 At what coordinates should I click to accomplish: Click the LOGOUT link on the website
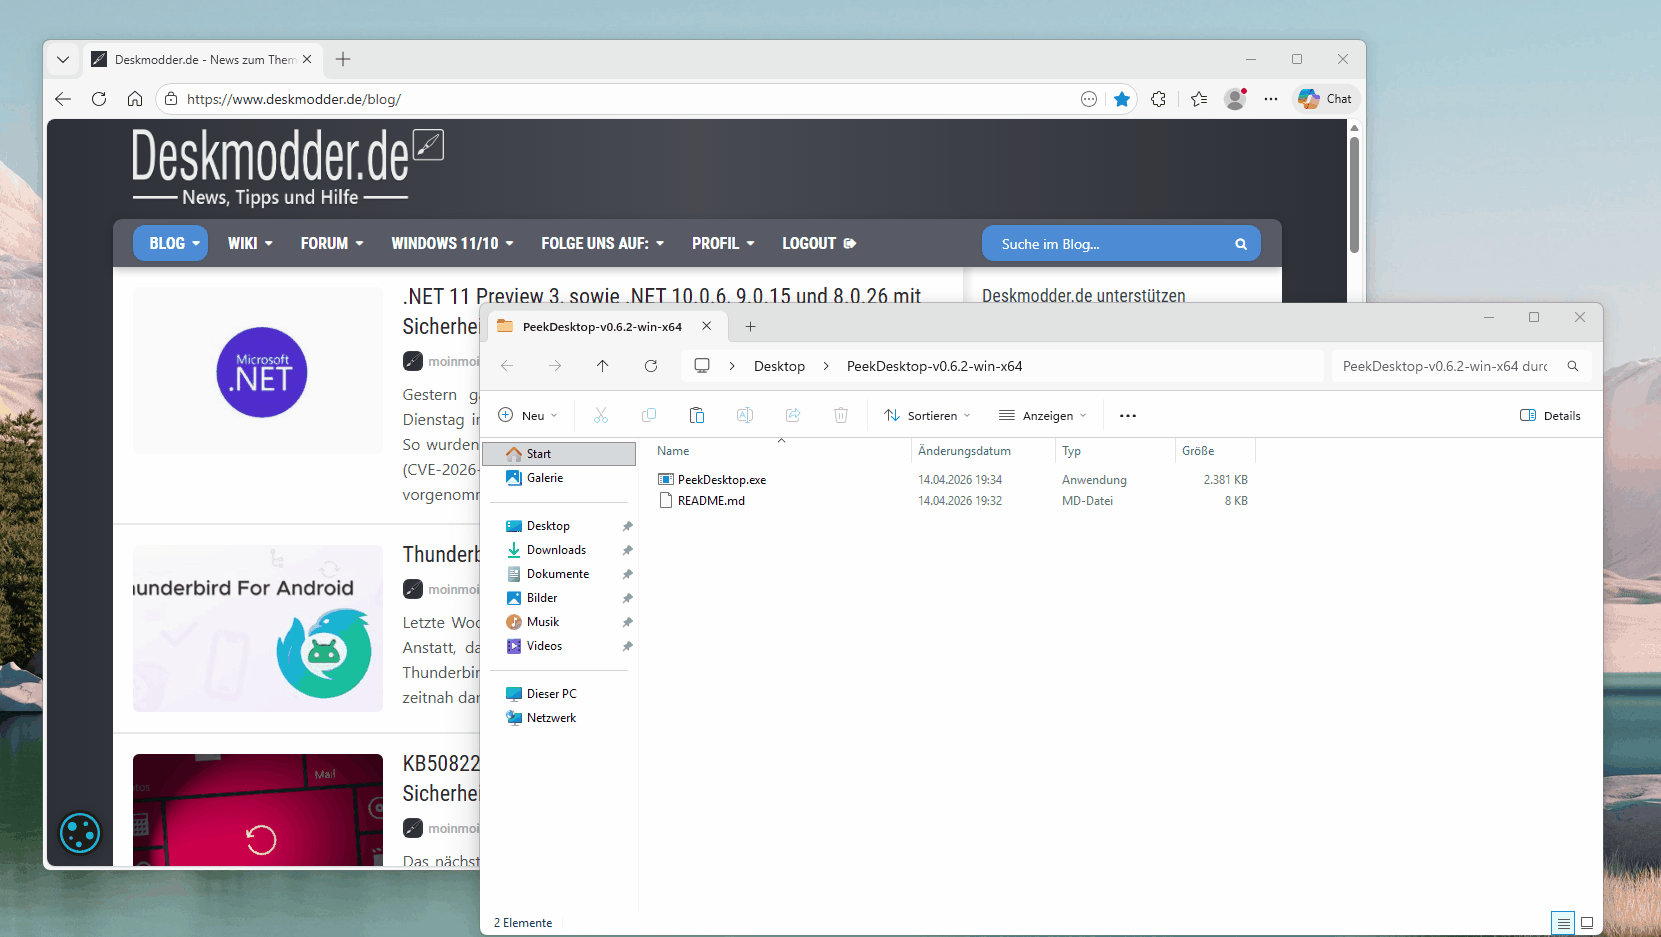click(x=818, y=244)
